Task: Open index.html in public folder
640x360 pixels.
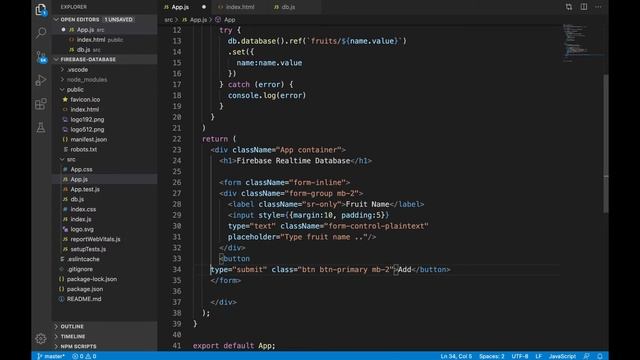Action: 104,109
